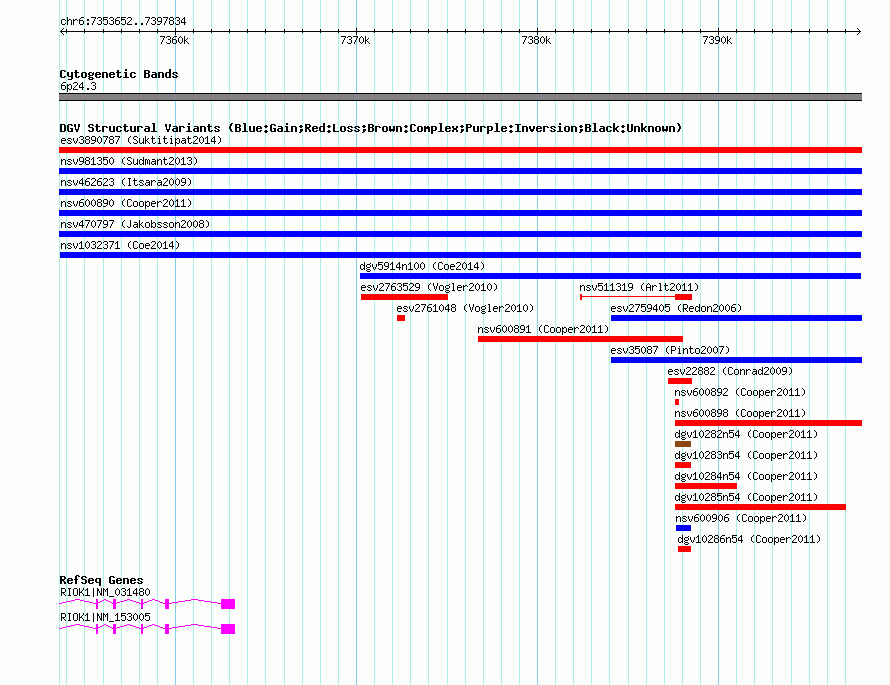Click the red dgv10284n54 loss bar
Image resolution: width=890 pixels, height=685 pixels.
pyautogui.click(x=706, y=486)
